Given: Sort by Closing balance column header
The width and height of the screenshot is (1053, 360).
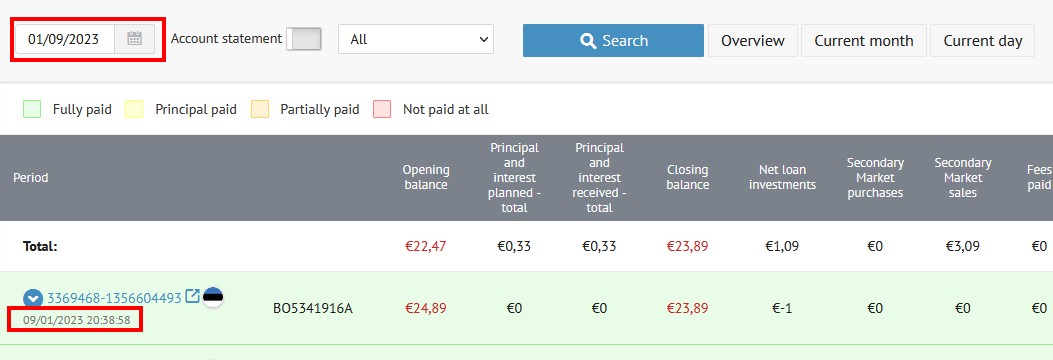Looking at the screenshot, I should coord(688,177).
